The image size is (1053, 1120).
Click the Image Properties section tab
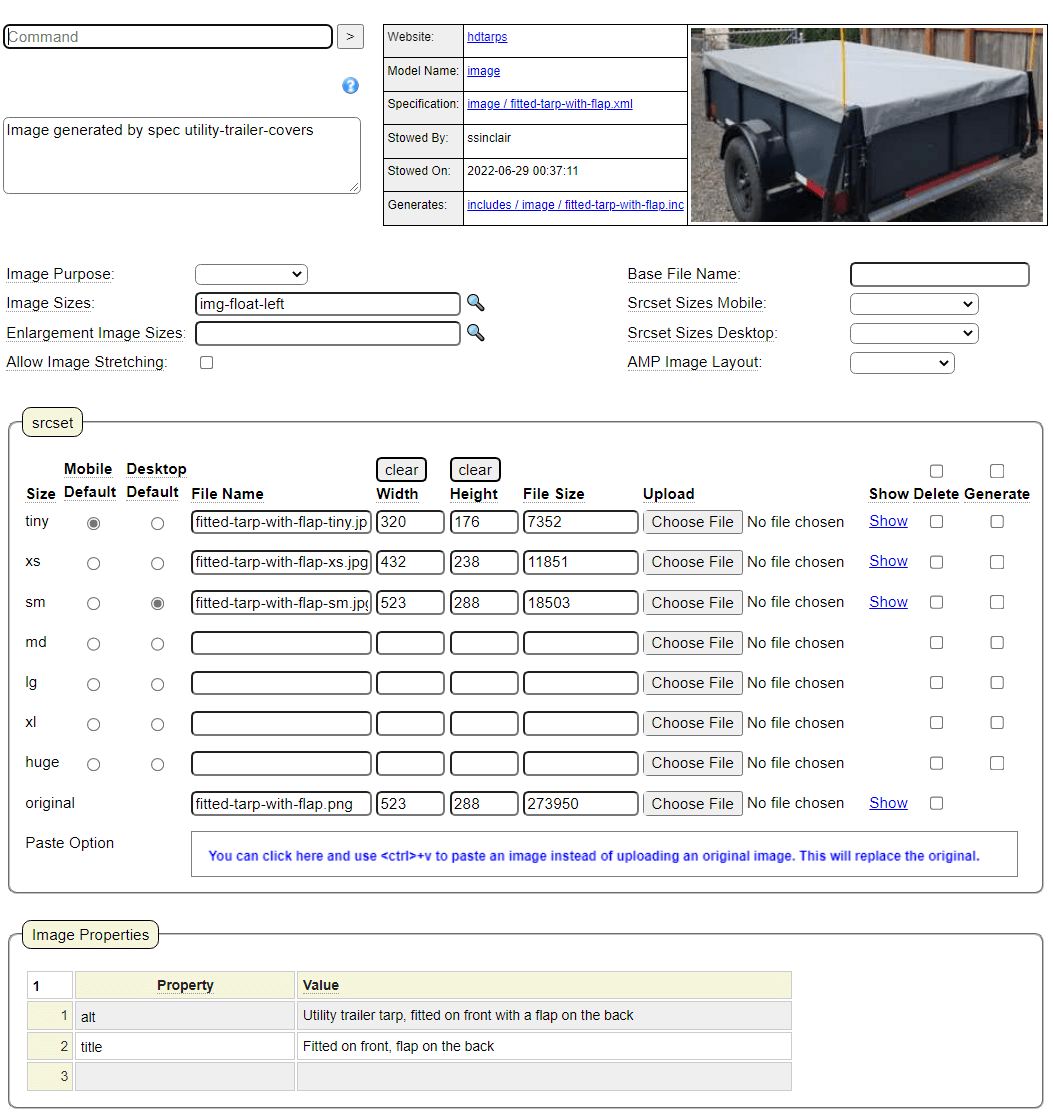coord(90,935)
